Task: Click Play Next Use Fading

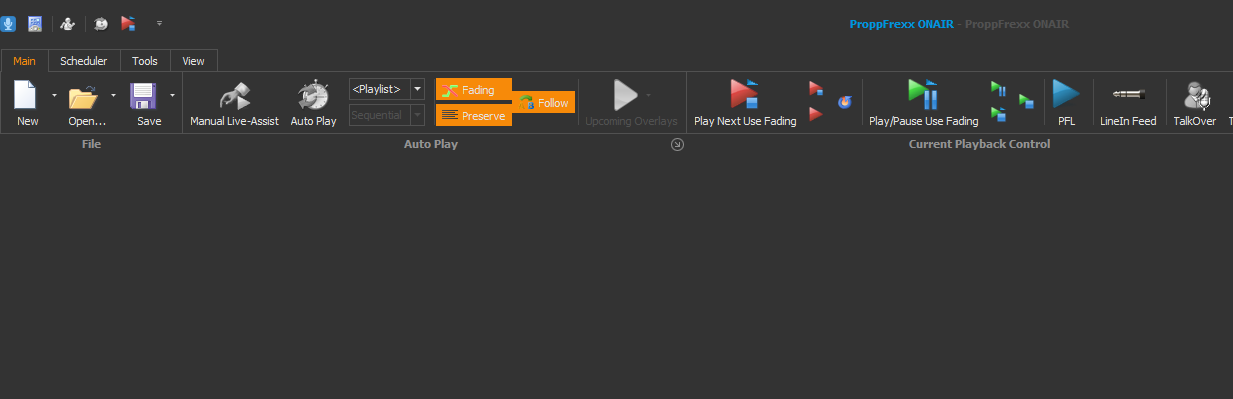Action: coord(745,104)
